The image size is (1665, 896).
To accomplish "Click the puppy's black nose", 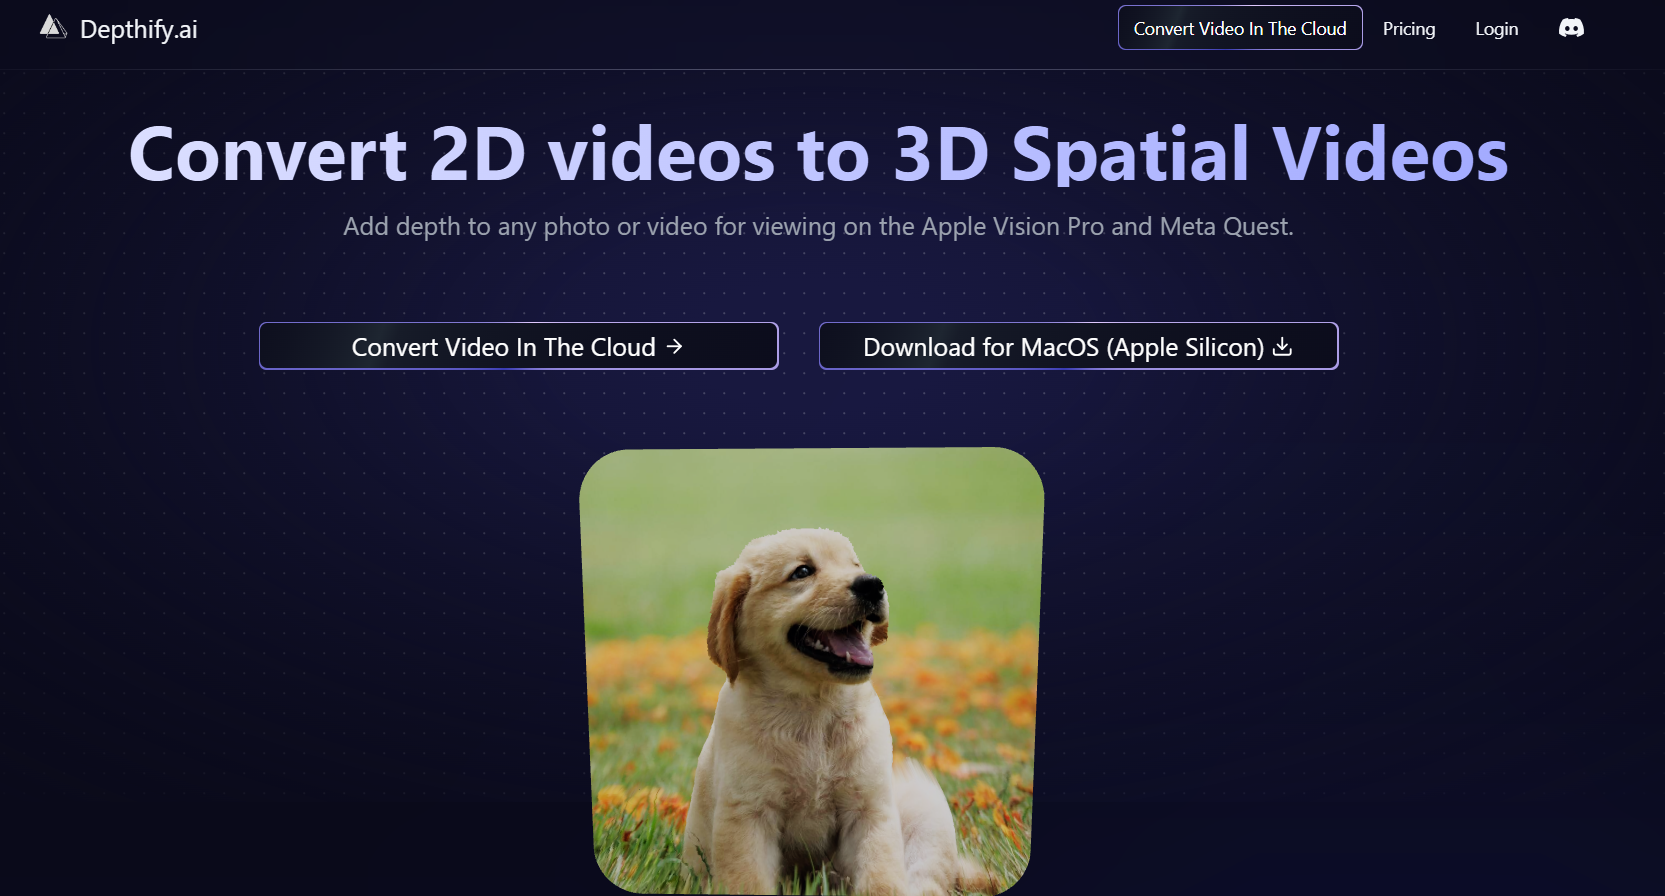I will (x=870, y=588).
